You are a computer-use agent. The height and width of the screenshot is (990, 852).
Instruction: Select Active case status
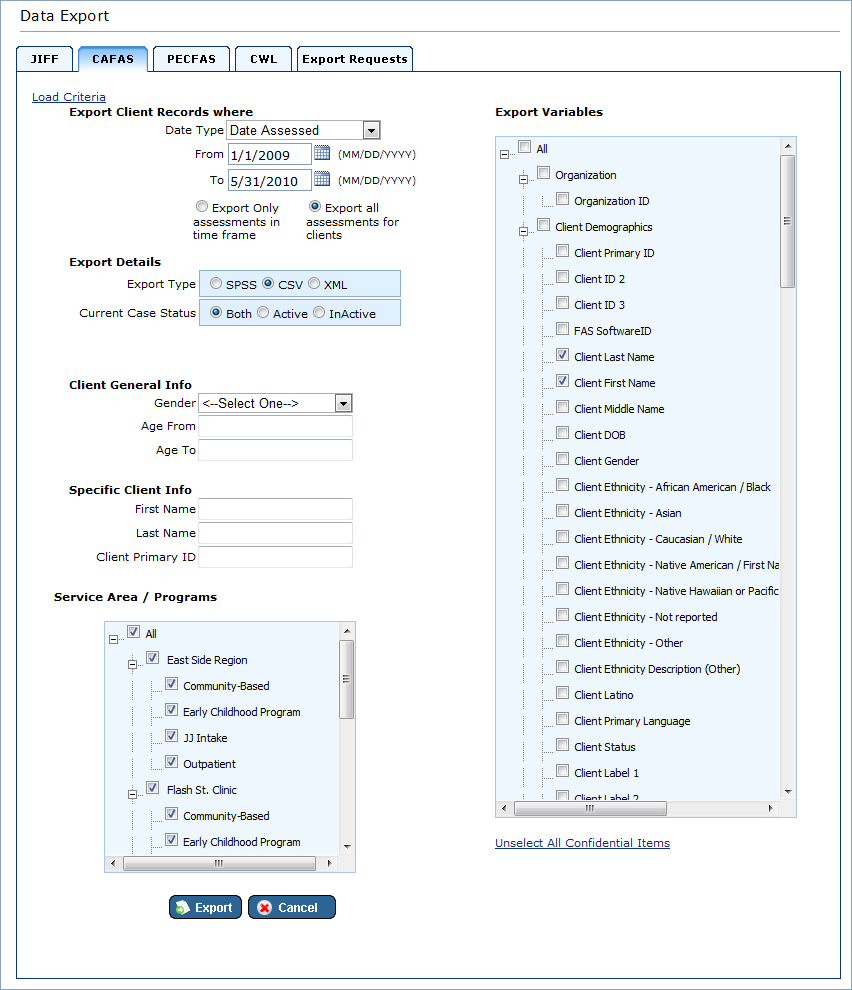[x=263, y=313]
